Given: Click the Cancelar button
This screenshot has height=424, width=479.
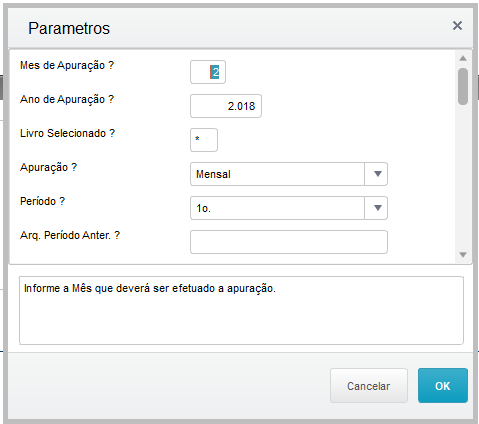Looking at the screenshot, I should pyautogui.click(x=369, y=385).
